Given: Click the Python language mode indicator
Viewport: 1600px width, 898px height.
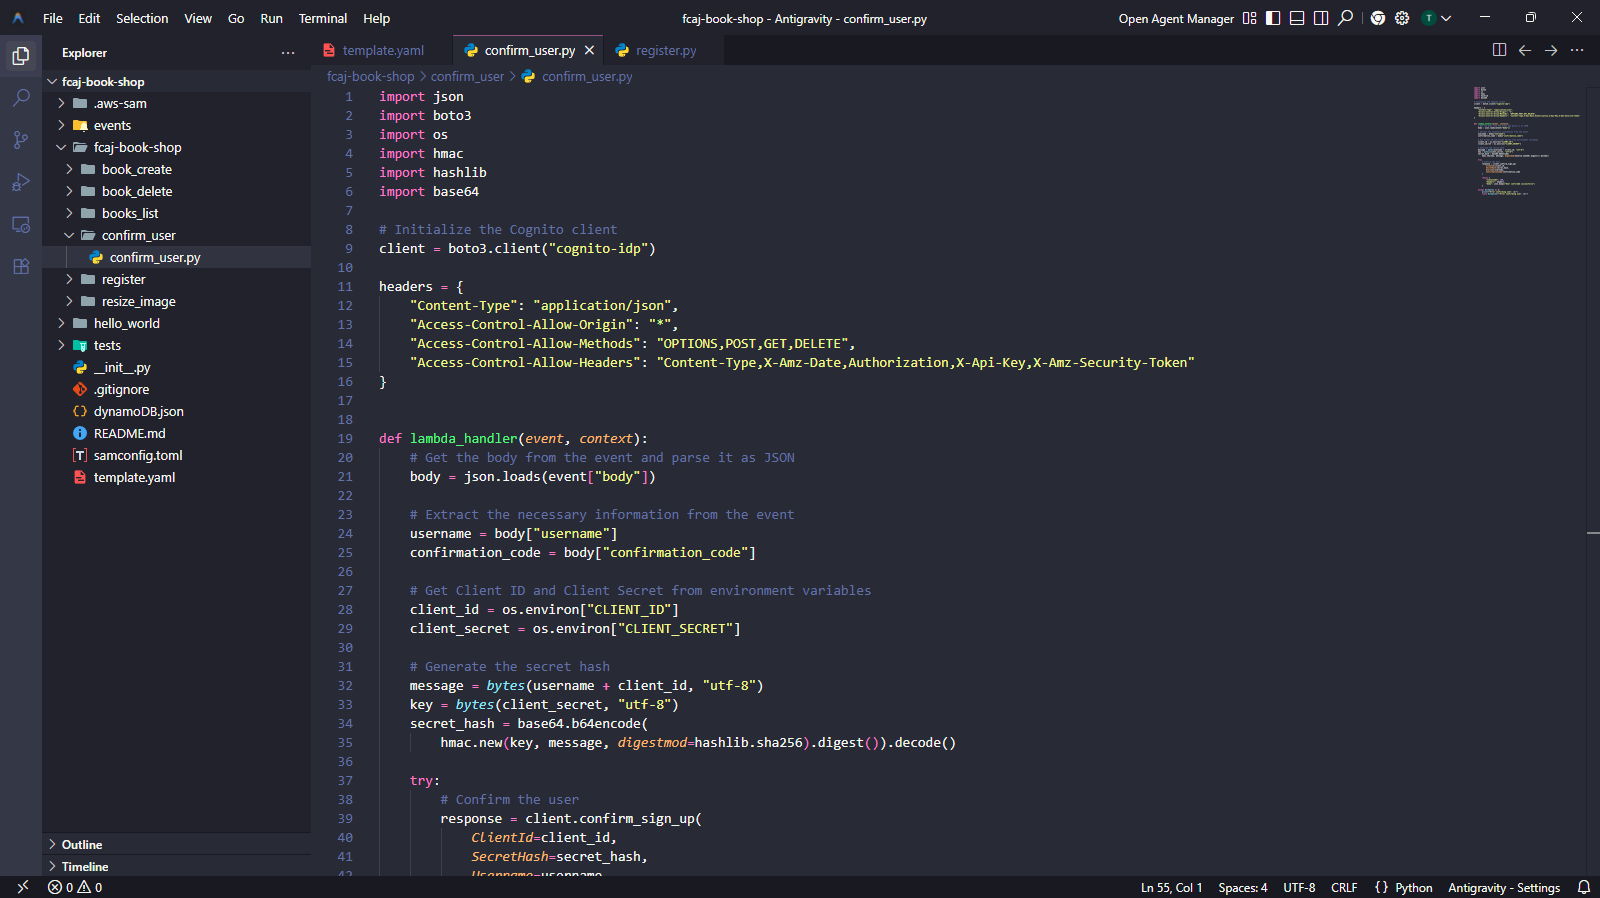Looking at the screenshot, I should (x=1414, y=887).
